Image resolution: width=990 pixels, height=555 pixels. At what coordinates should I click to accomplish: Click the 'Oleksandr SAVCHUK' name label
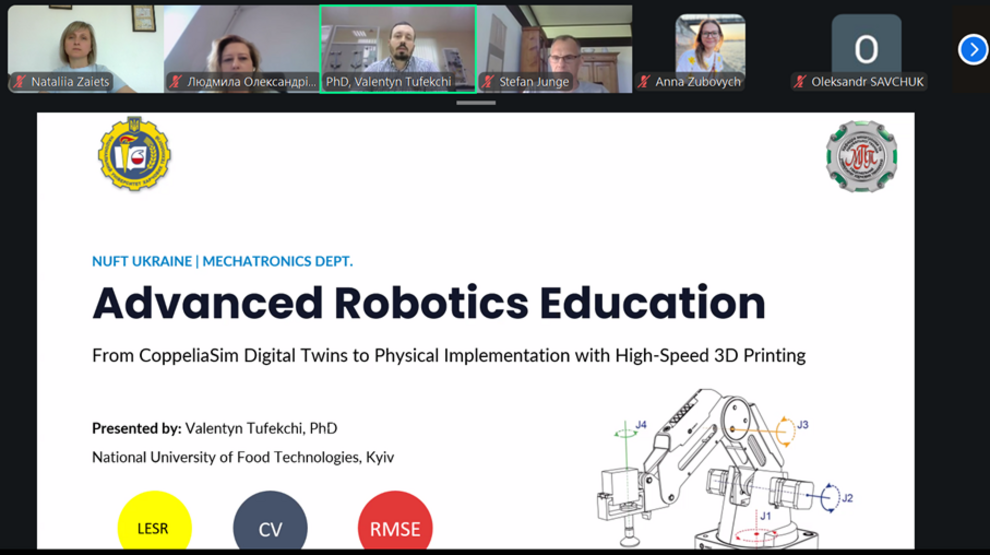pos(867,81)
